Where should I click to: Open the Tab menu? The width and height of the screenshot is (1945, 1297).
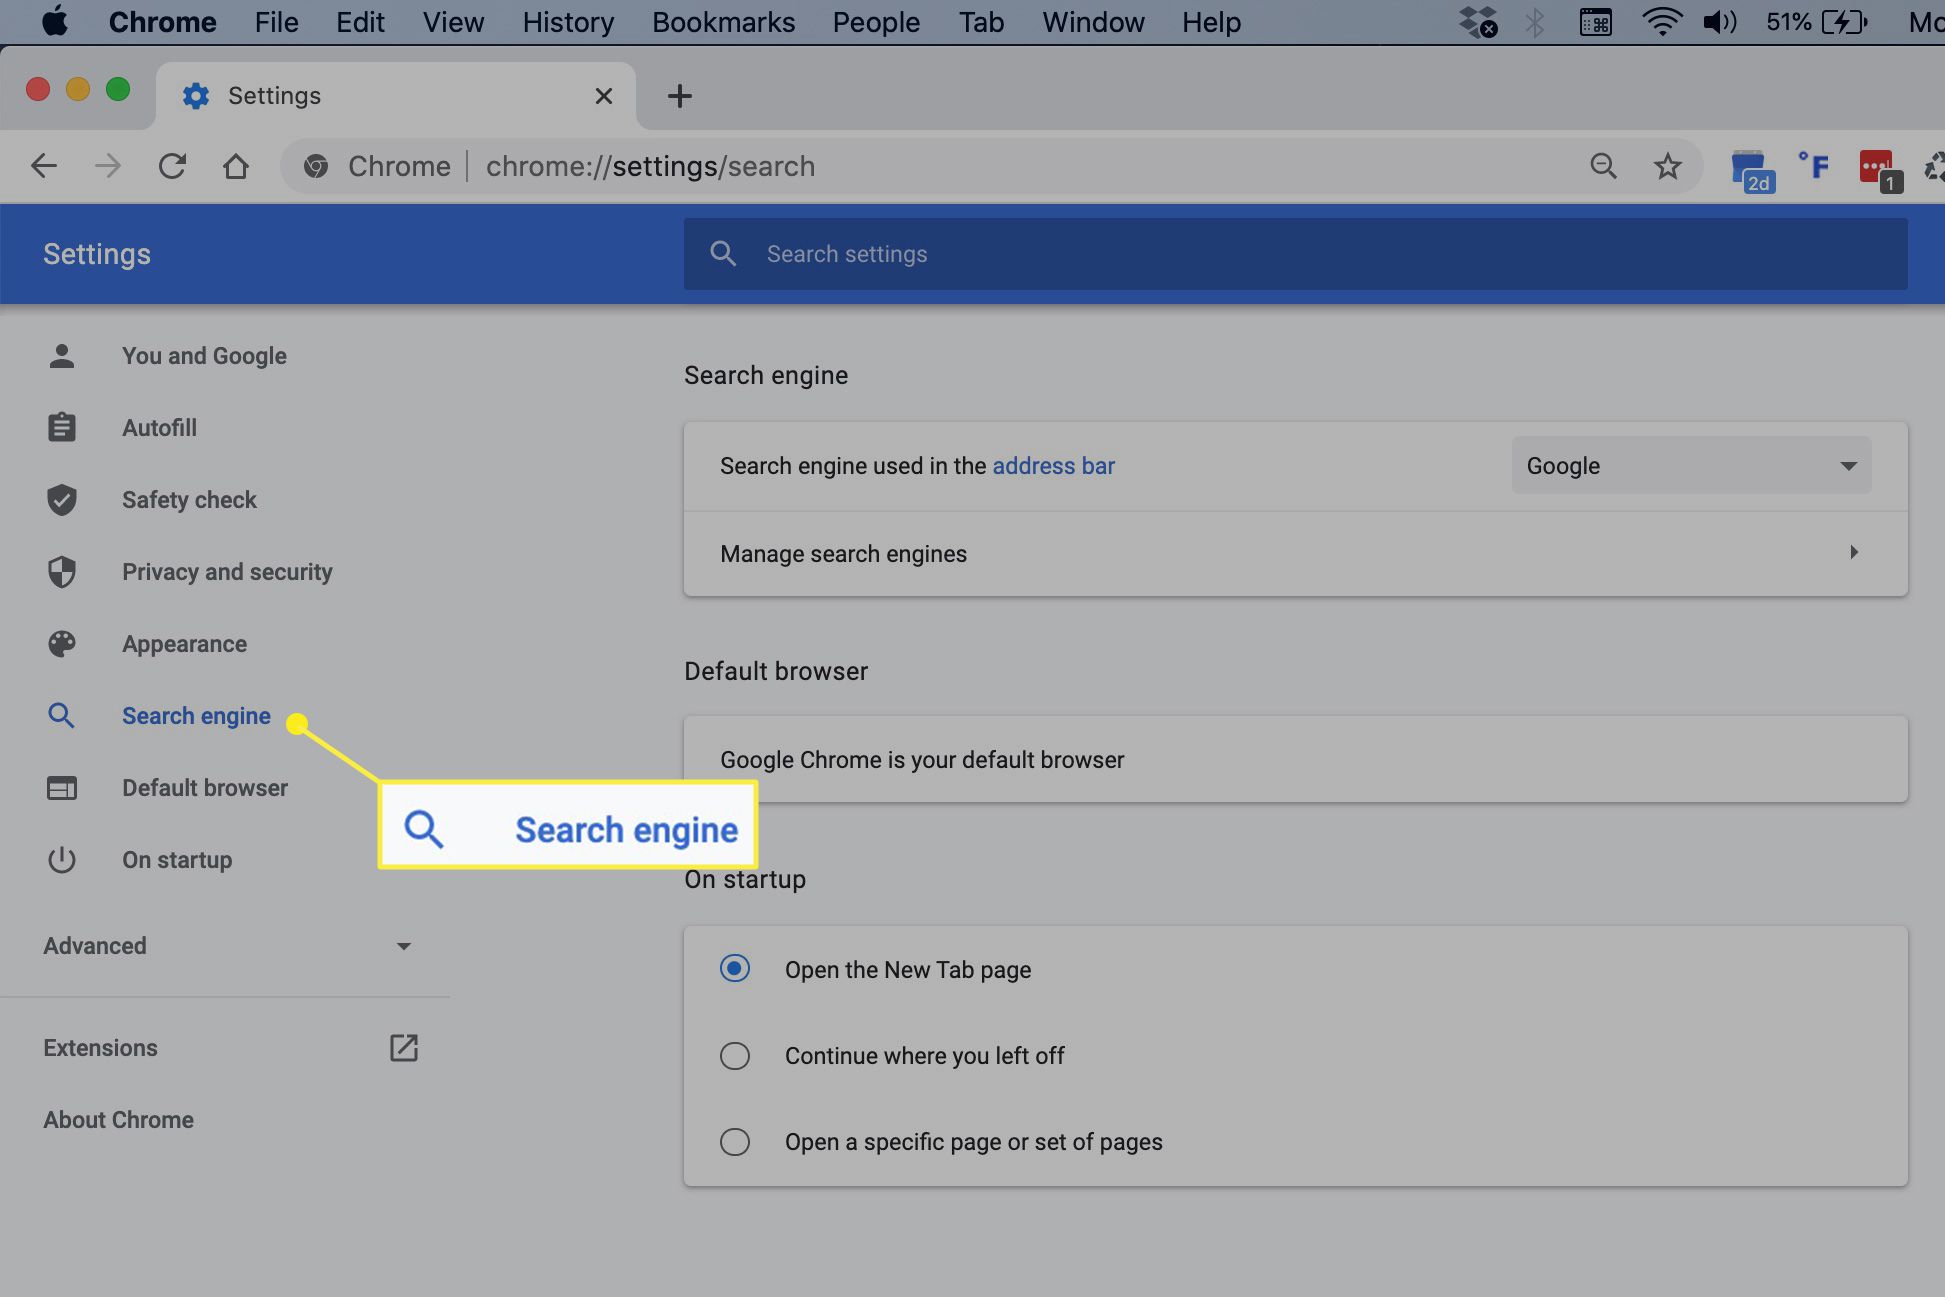[981, 22]
